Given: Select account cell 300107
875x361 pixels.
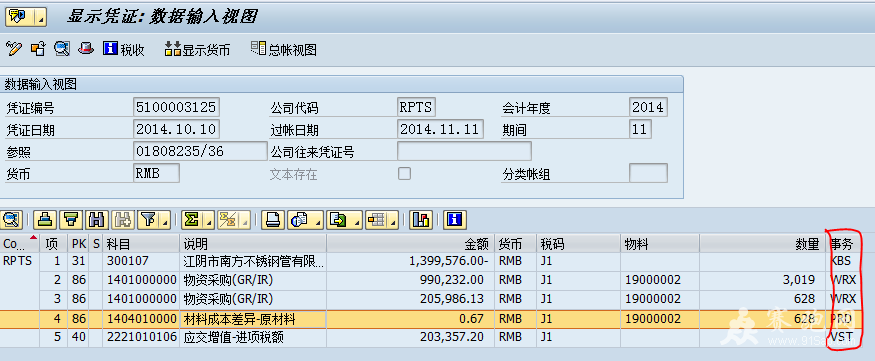Looking at the screenshot, I should pyautogui.click(x=141, y=262).
